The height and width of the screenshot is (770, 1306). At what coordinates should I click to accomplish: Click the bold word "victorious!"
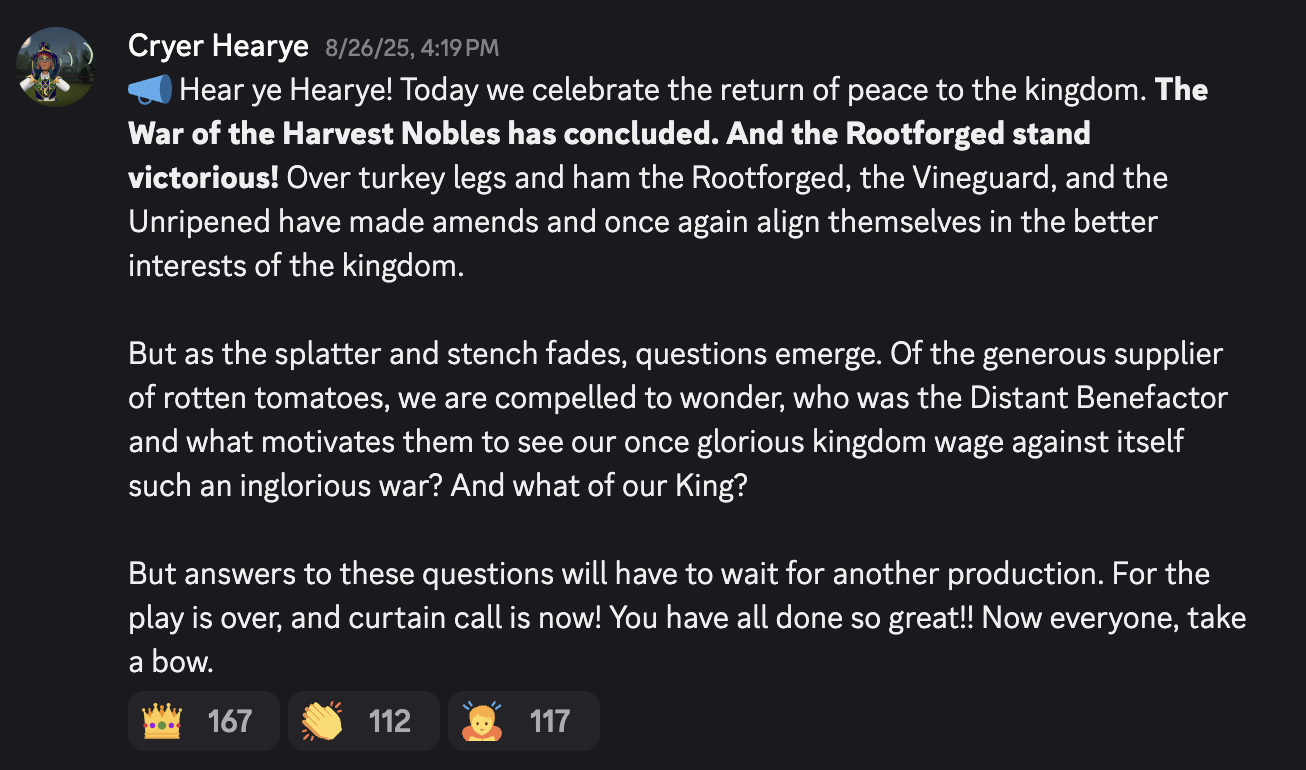(x=204, y=178)
